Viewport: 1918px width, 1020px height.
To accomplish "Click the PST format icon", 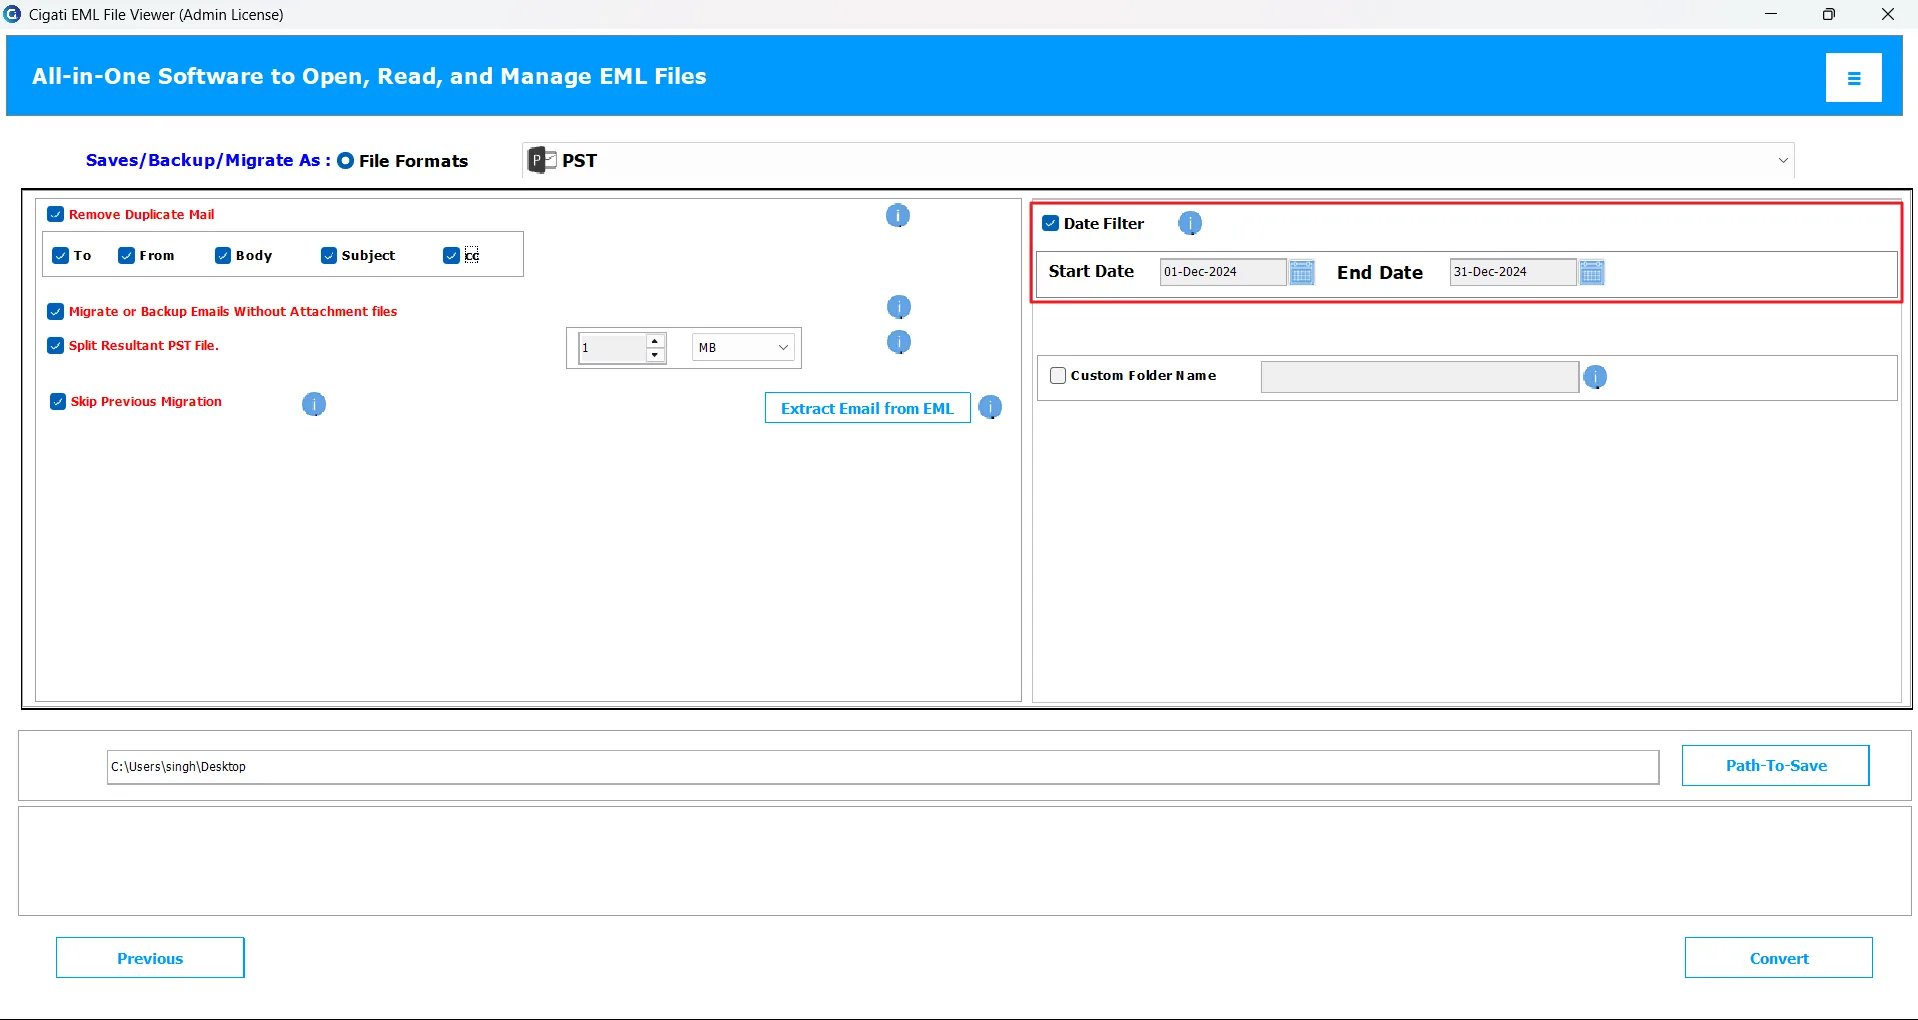I will (x=542, y=160).
